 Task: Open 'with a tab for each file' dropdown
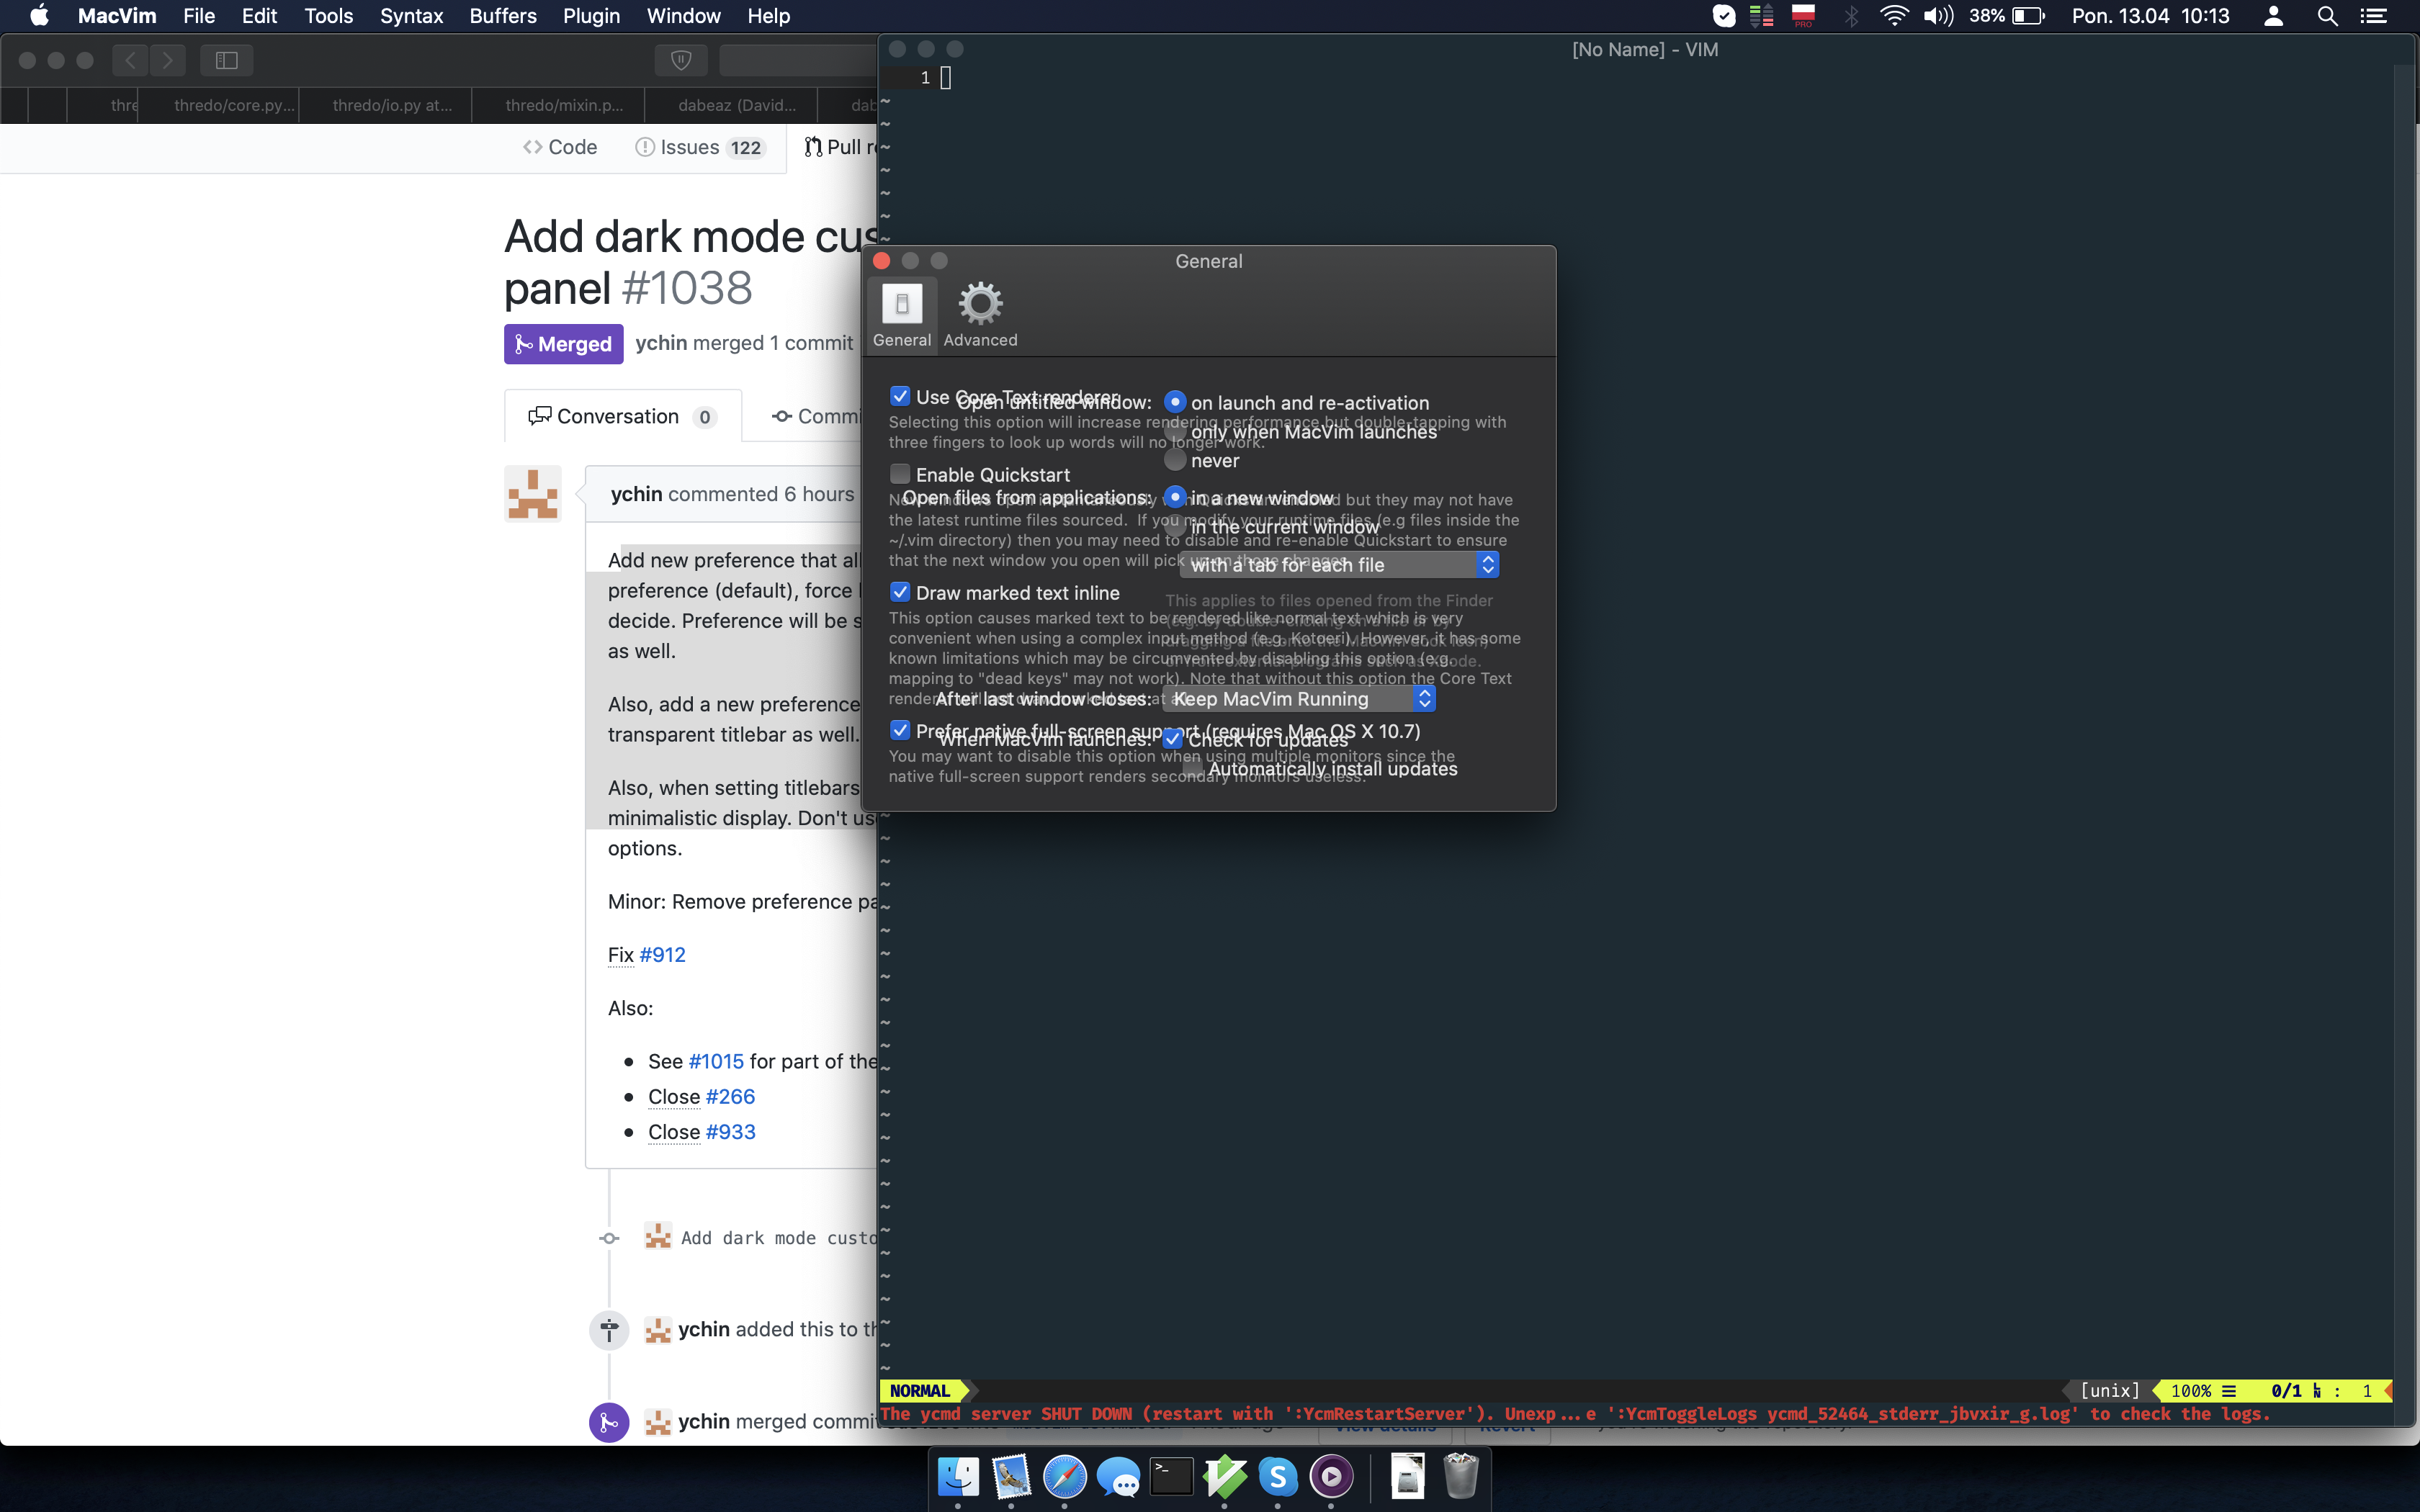(1339, 565)
